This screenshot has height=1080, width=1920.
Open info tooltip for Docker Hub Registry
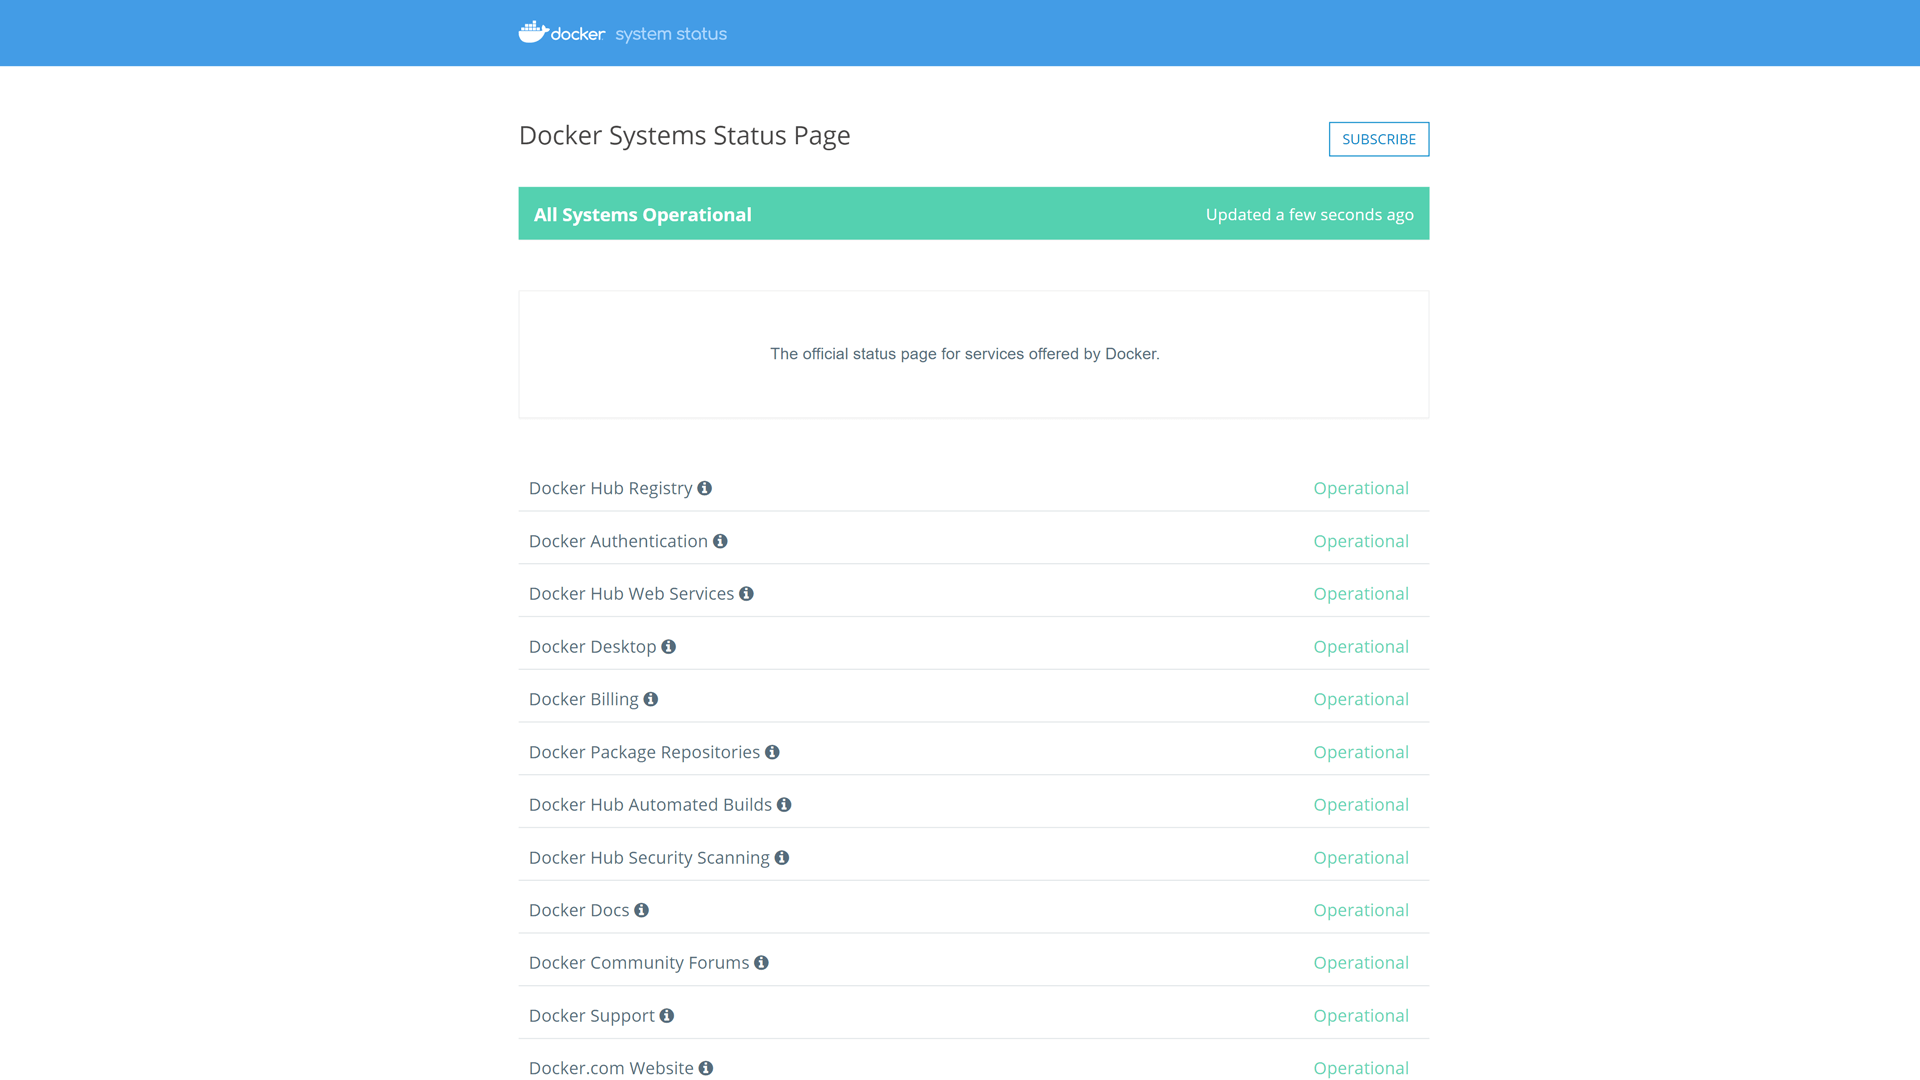[705, 488]
